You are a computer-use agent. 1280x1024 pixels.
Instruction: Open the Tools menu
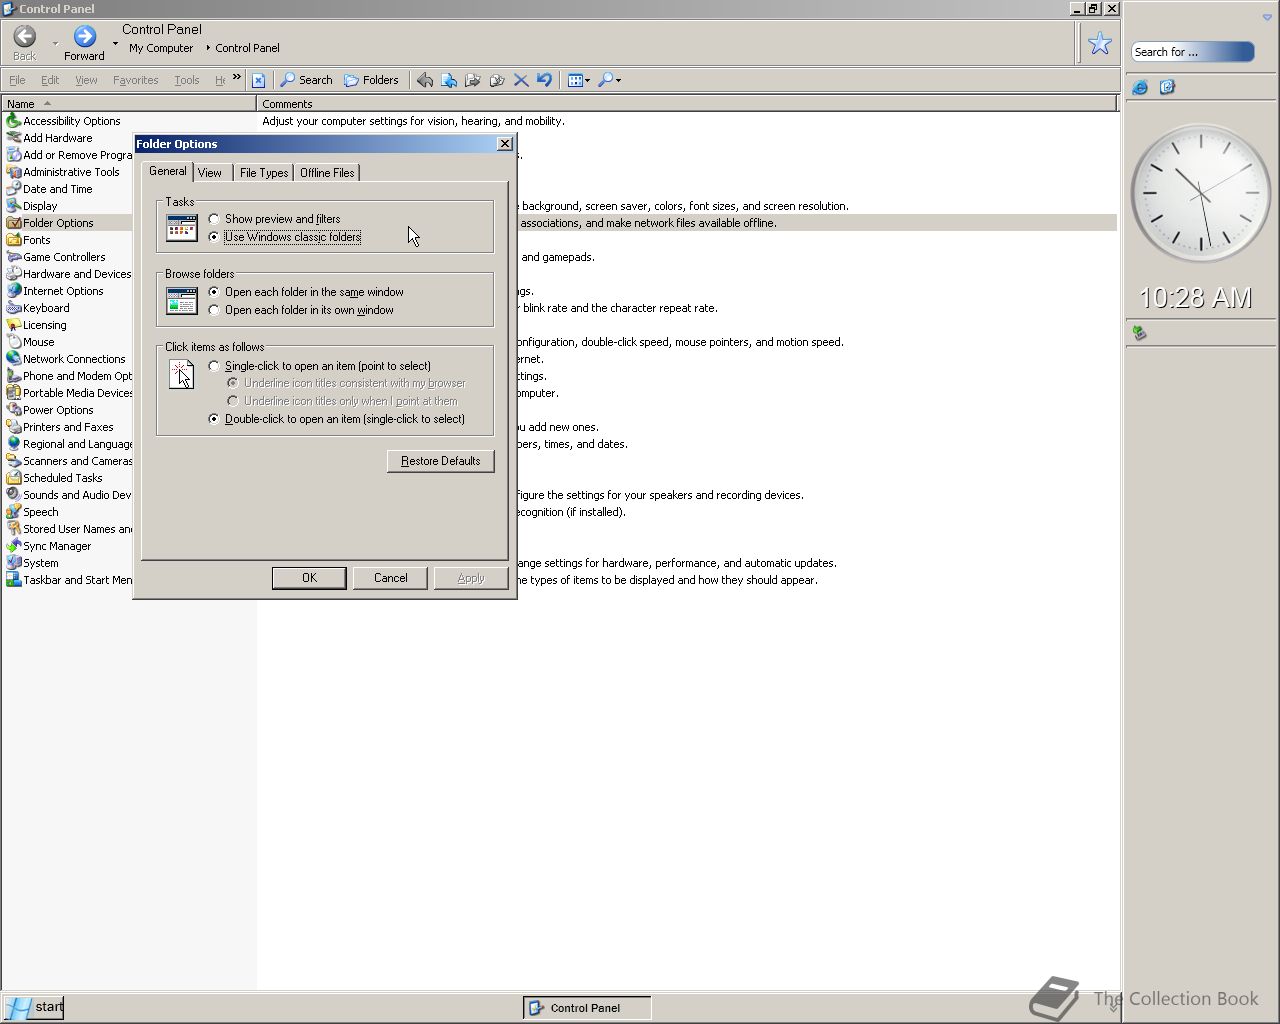[187, 80]
